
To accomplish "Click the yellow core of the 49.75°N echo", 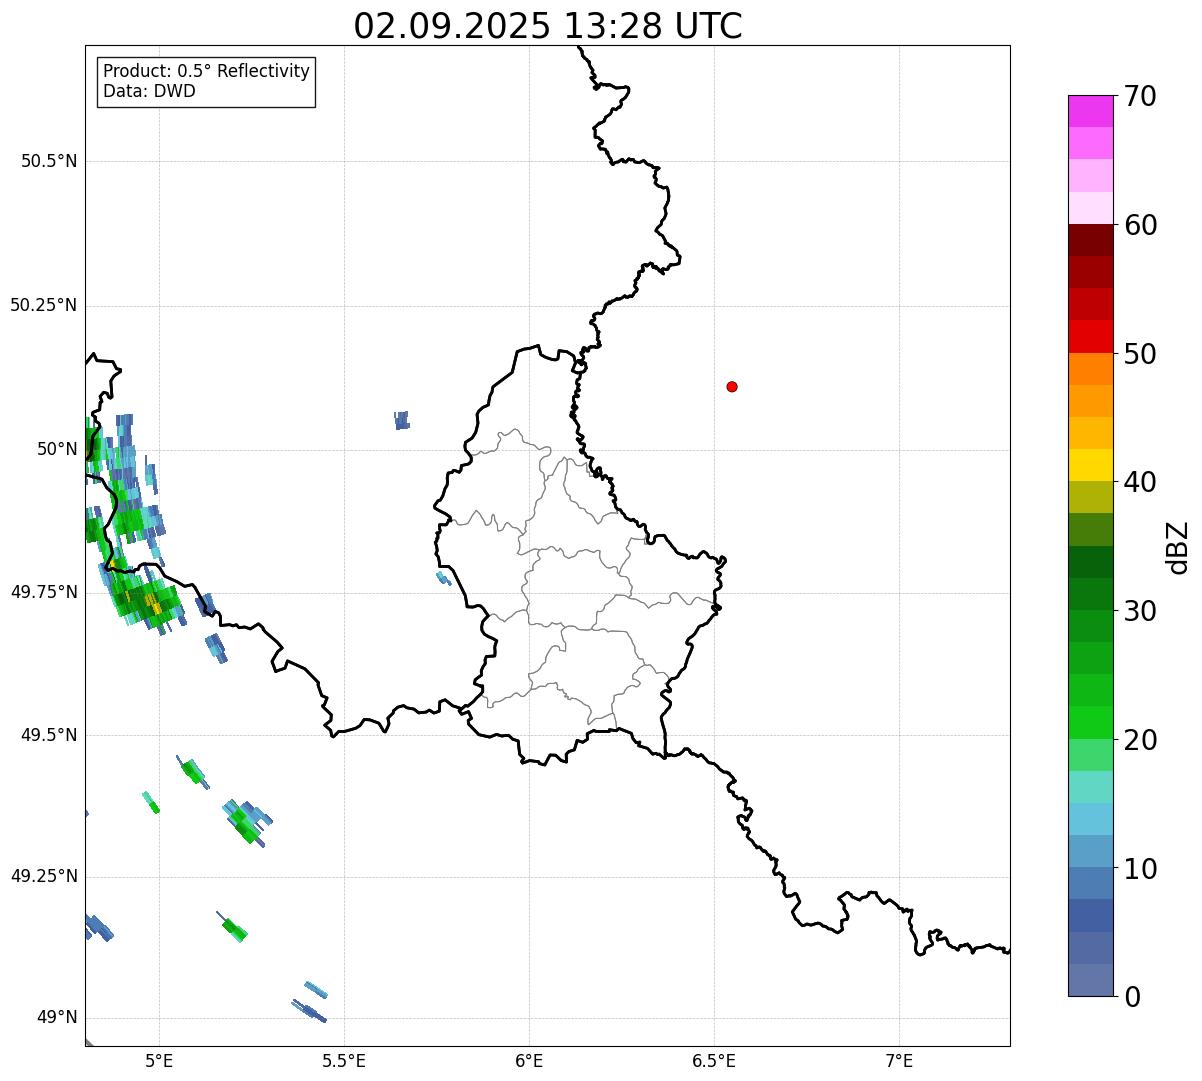I will pos(153,603).
